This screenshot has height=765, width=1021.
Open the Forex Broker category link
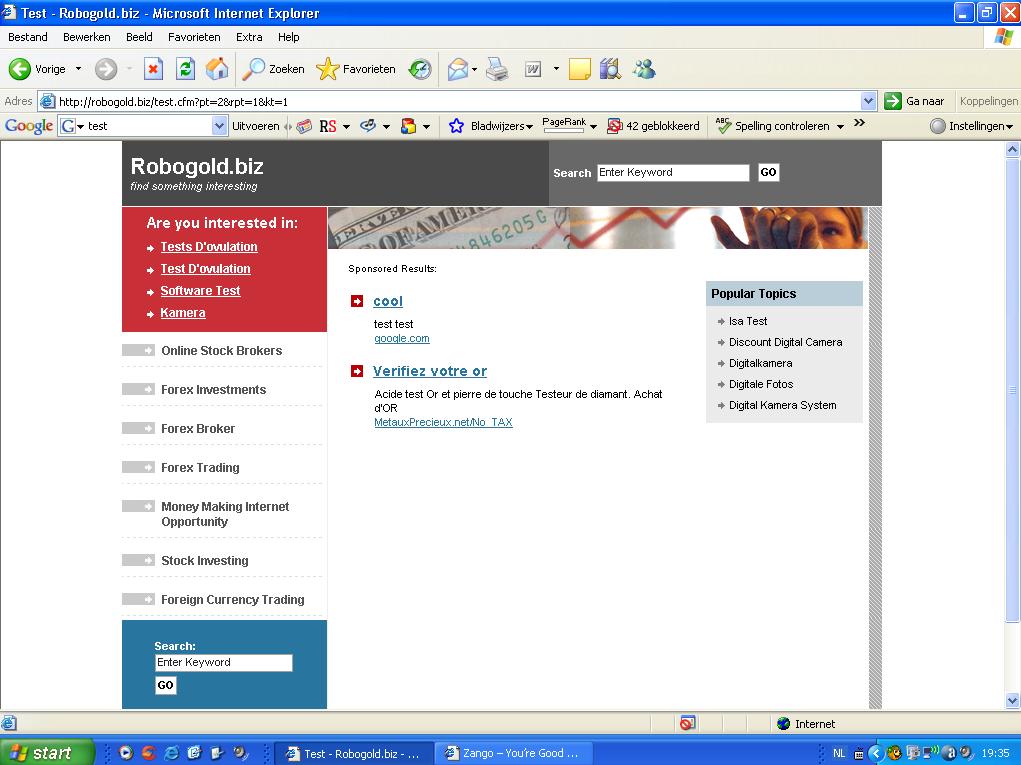(x=198, y=428)
